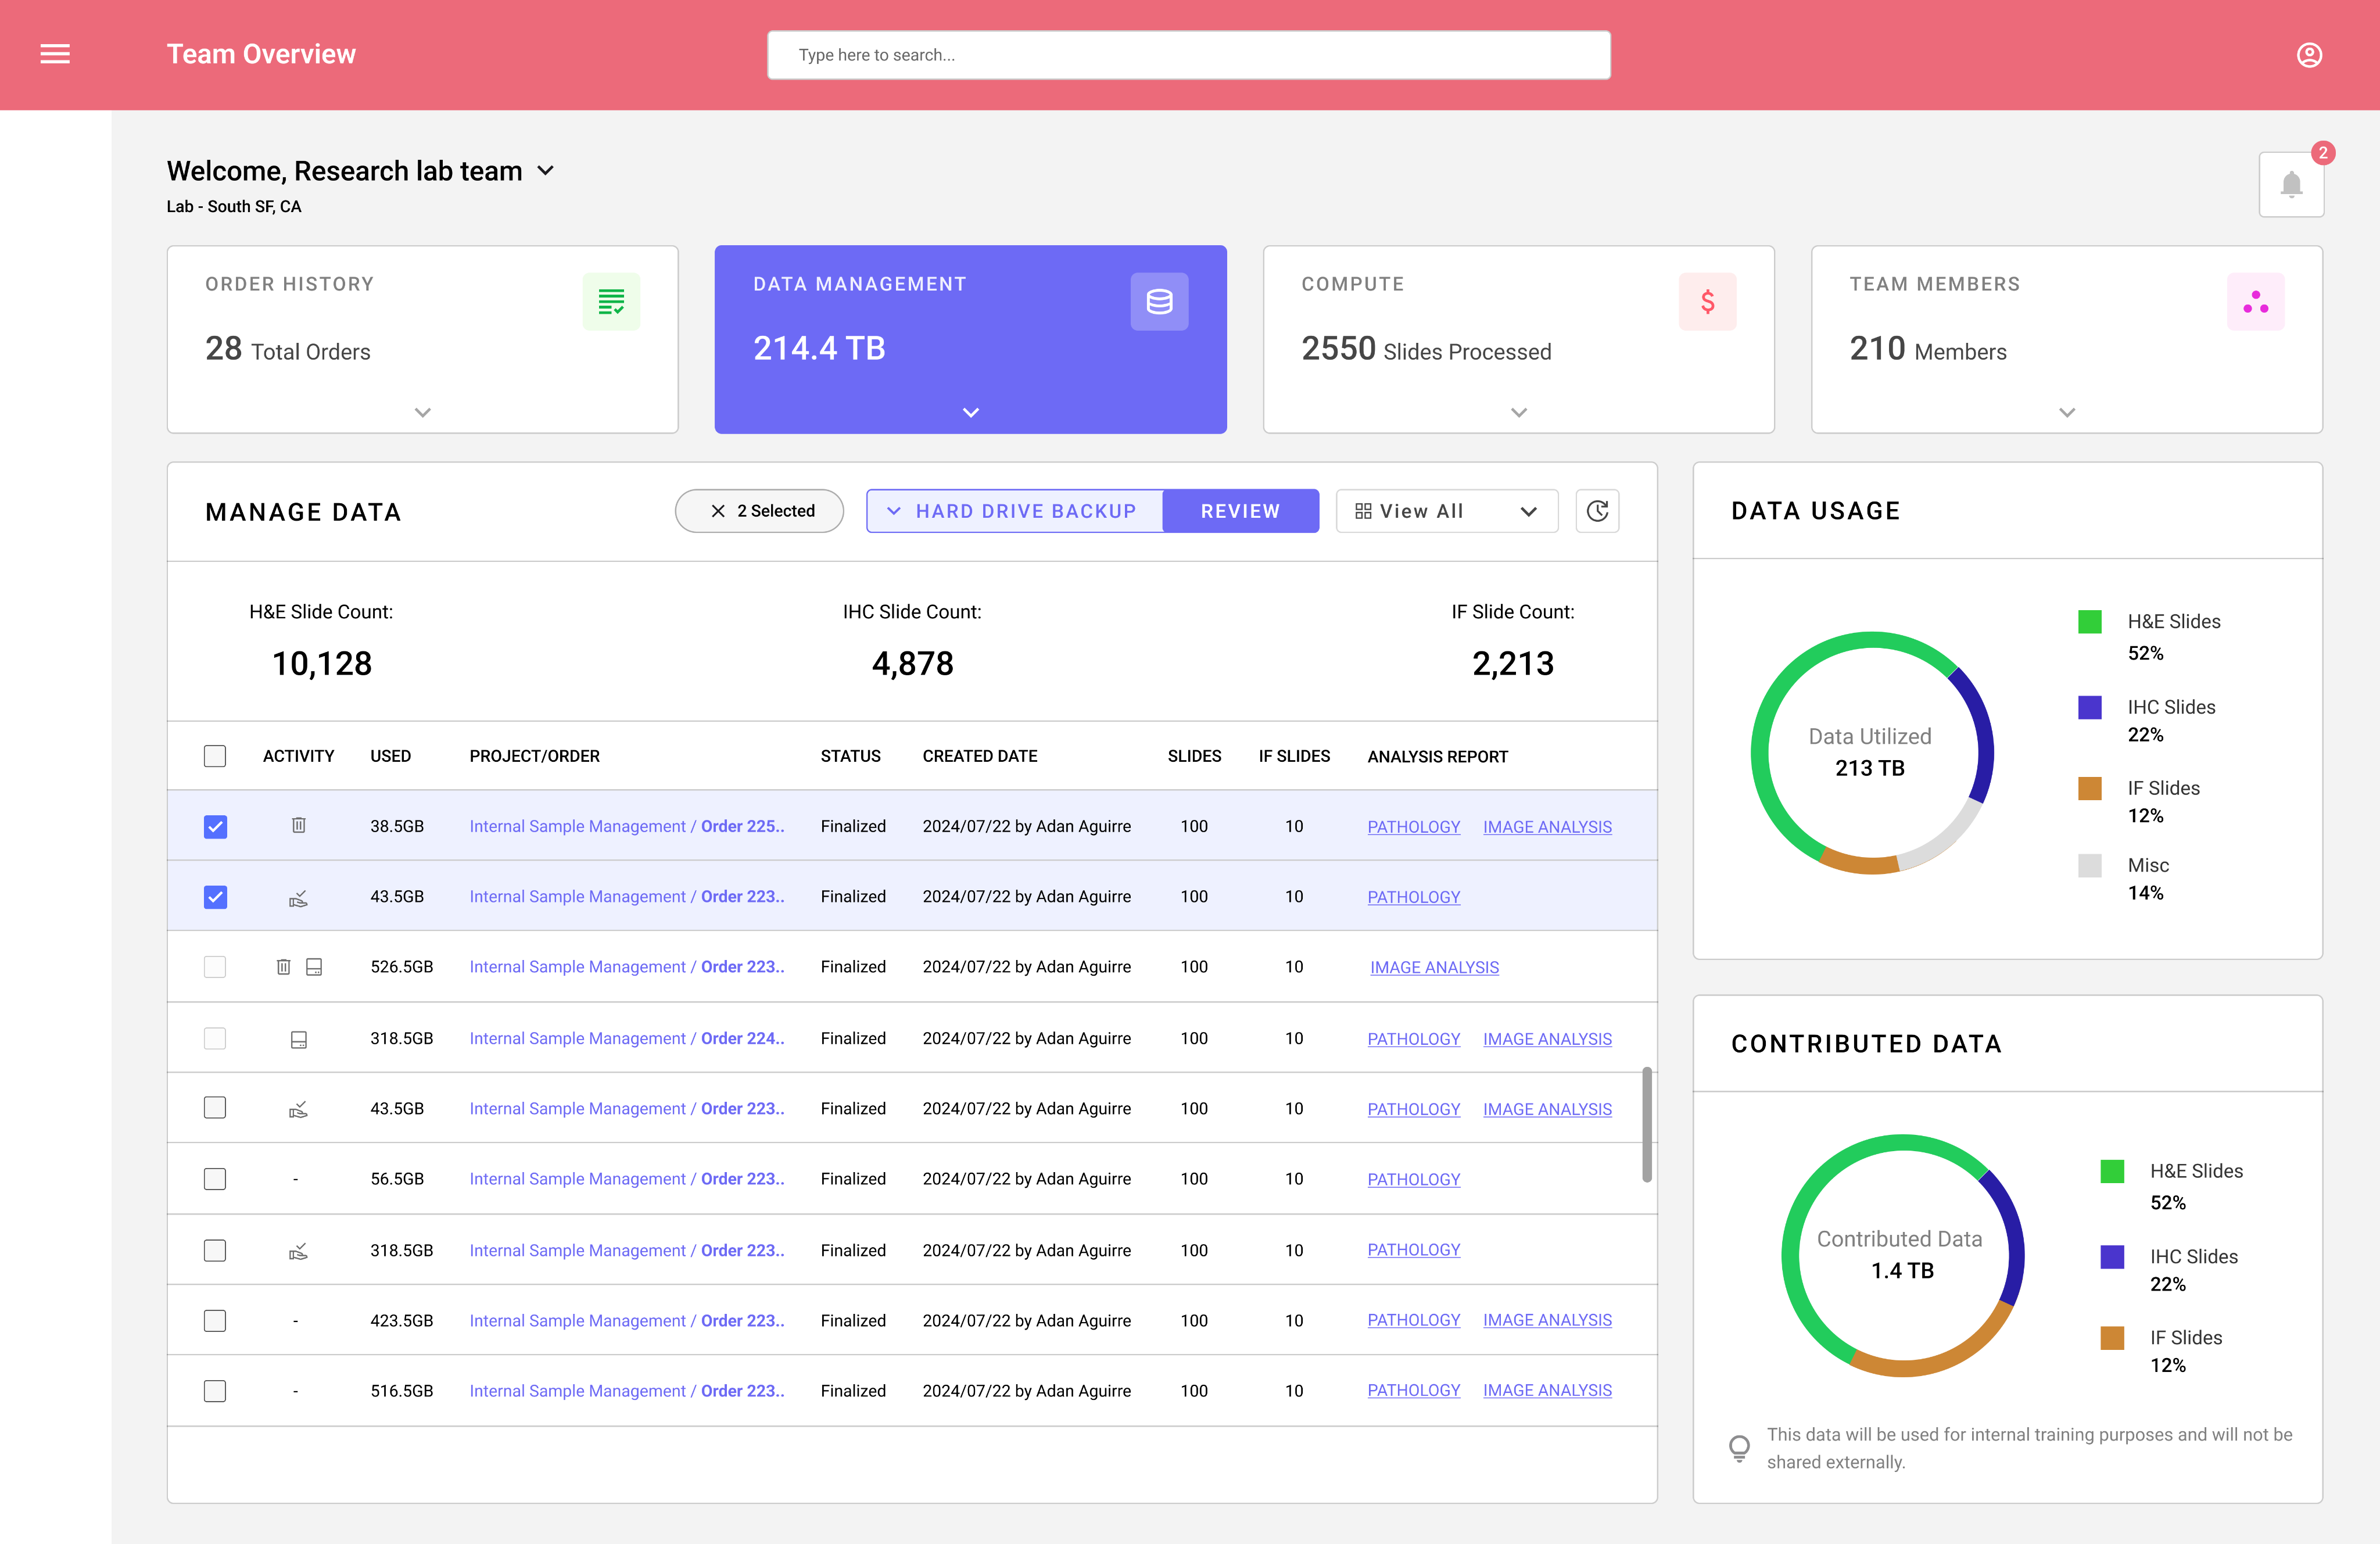The image size is (2380, 1544).
Task: Uncheck the 38.5GB row checkbox
Action: coord(215,826)
